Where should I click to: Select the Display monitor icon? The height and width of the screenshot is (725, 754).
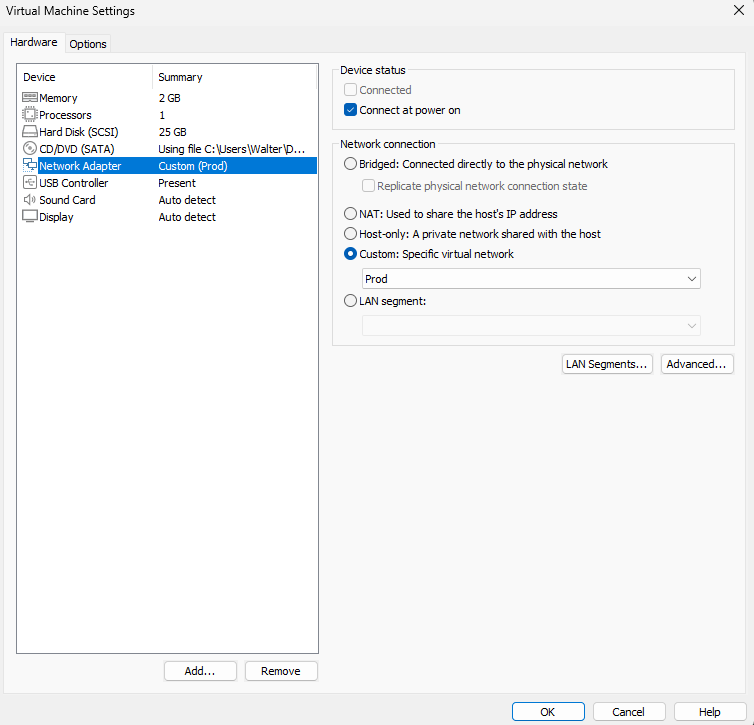pyautogui.click(x=29, y=217)
